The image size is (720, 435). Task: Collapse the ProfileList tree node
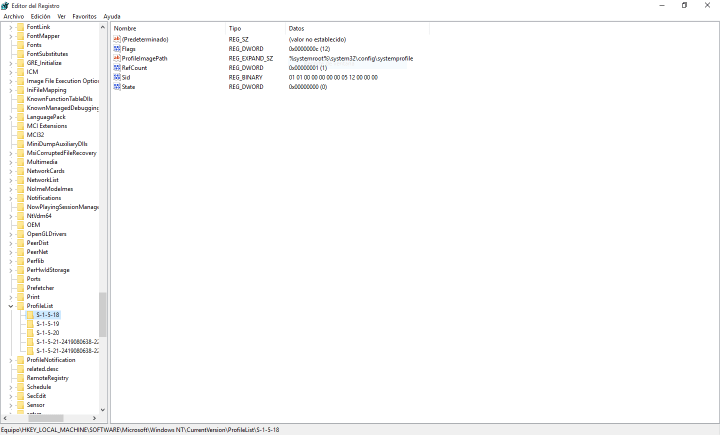[x=11, y=306]
